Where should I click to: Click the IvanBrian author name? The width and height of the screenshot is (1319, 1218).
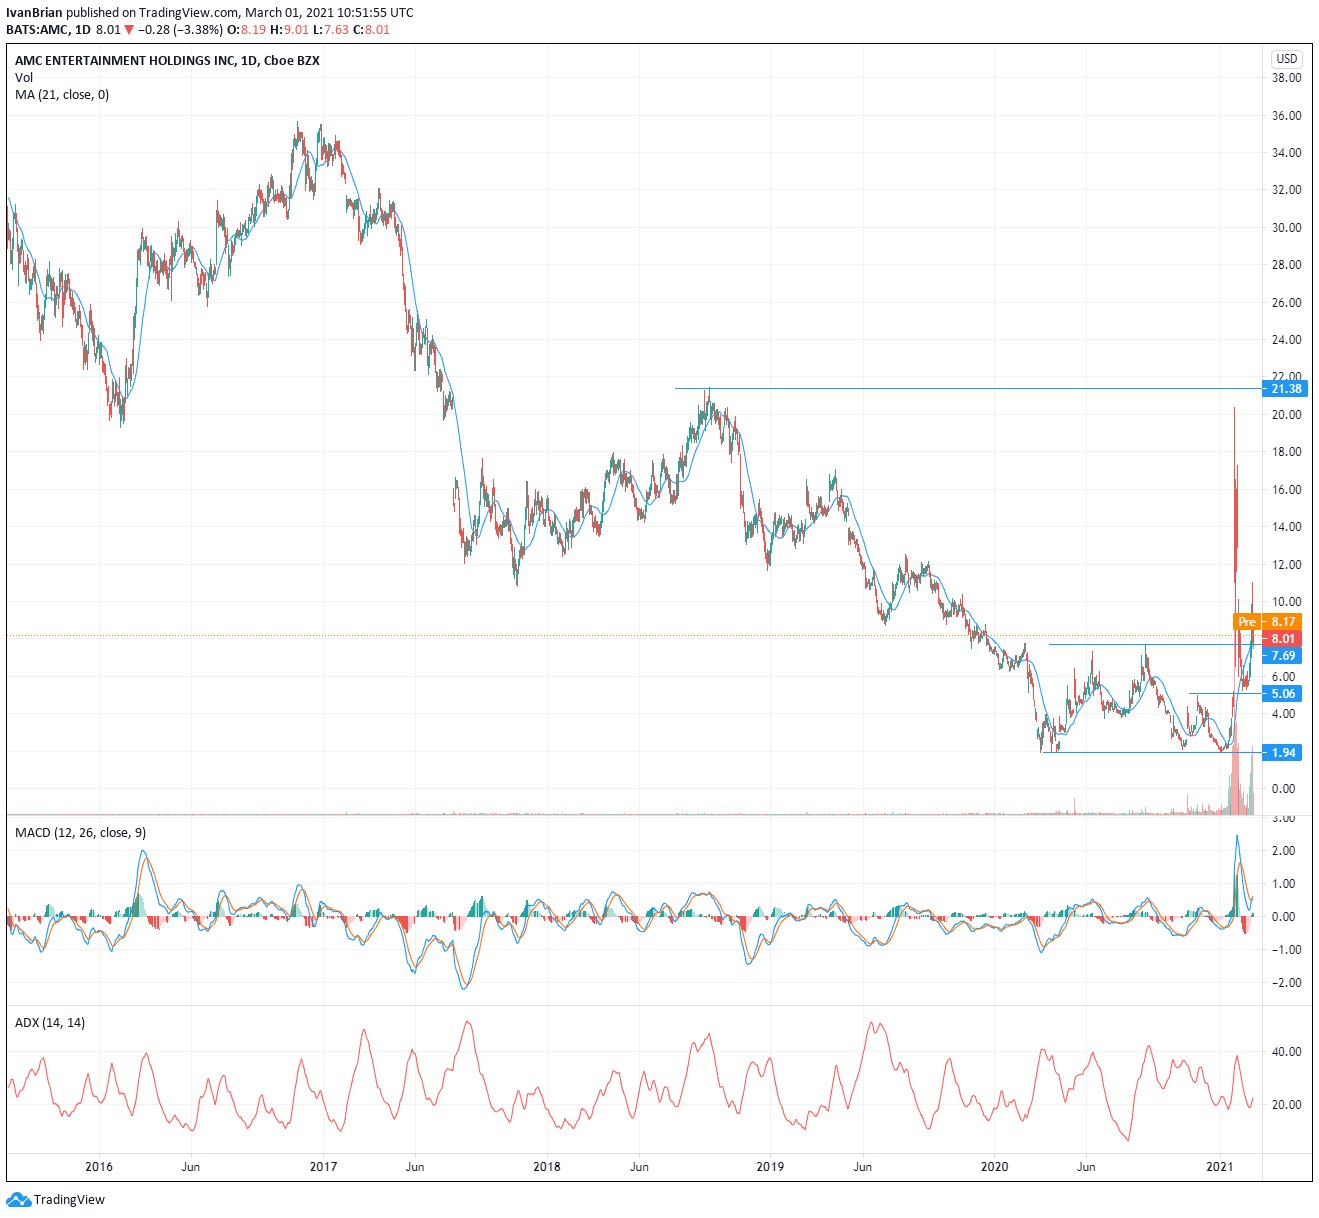coord(36,13)
